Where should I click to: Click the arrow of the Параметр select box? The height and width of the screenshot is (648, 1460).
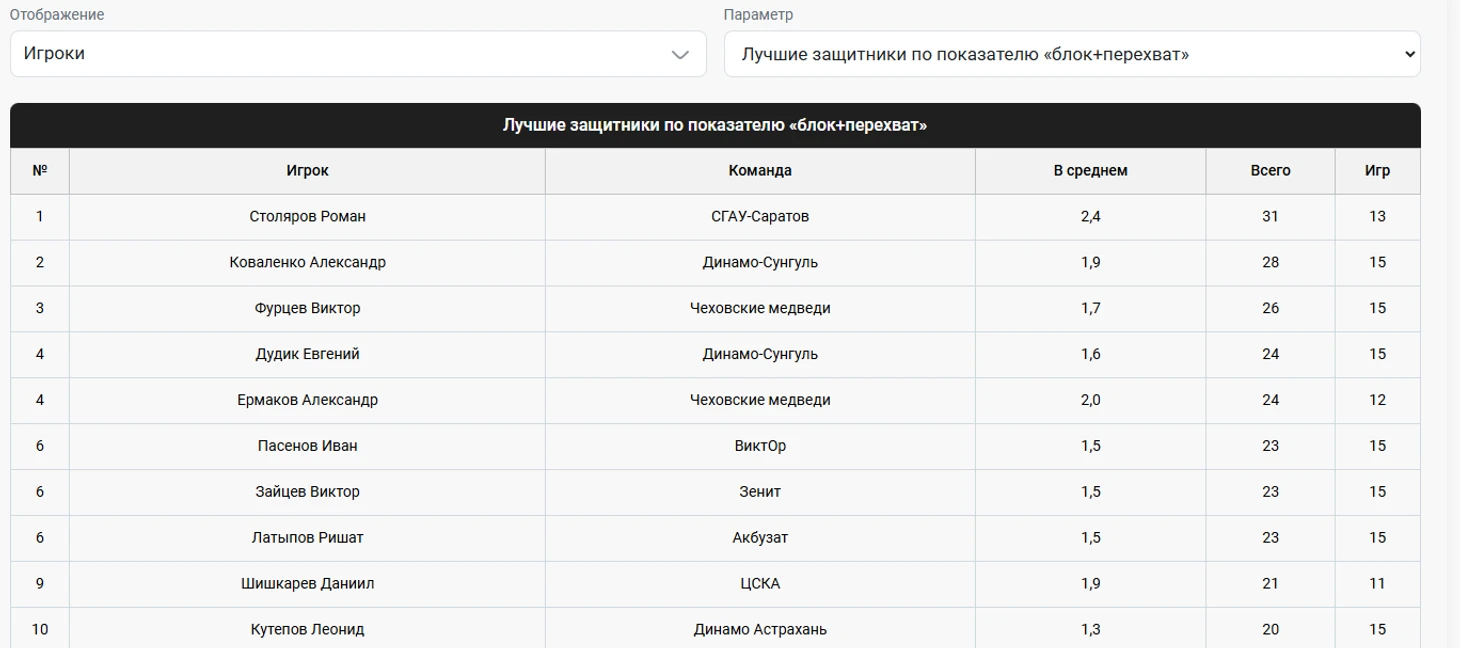[1409, 54]
